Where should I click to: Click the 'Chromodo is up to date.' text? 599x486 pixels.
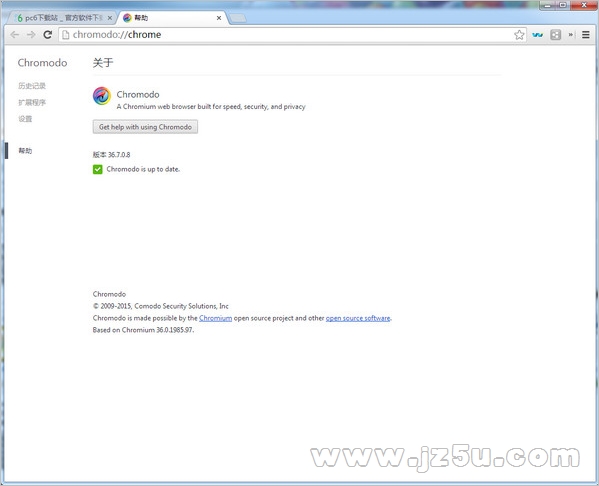tap(143, 169)
